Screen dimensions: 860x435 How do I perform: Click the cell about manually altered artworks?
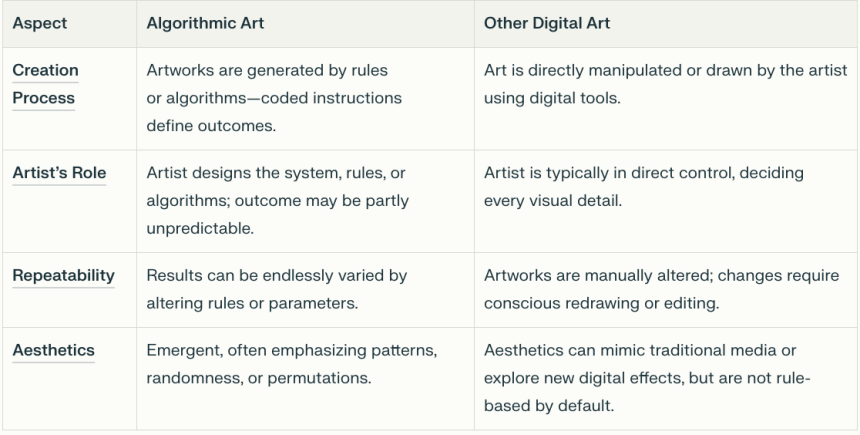(666, 290)
